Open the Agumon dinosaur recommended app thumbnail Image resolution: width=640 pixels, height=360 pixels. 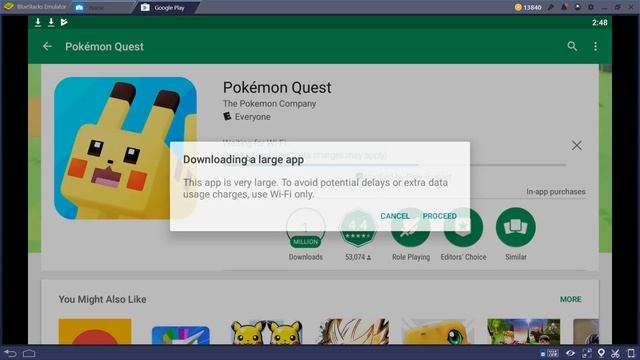438,331
